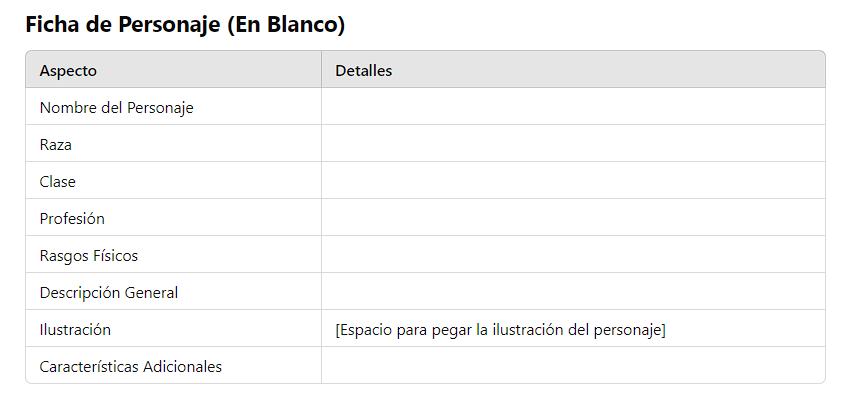The height and width of the screenshot is (394, 846).
Task: Click empty details cell beside Clase
Action: 574,180
